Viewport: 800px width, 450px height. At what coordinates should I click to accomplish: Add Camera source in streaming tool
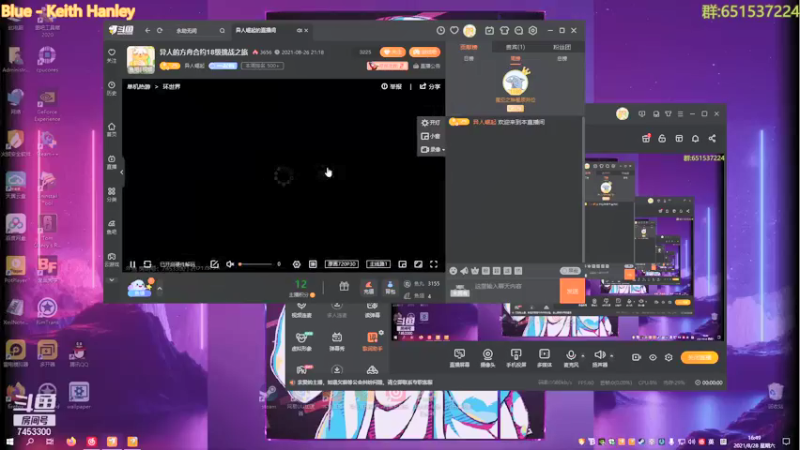click(x=488, y=358)
